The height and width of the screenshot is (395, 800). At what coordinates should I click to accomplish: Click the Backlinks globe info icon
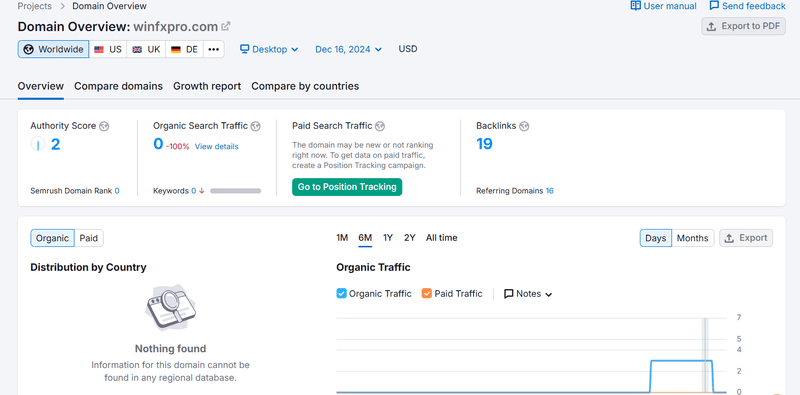(x=524, y=126)
